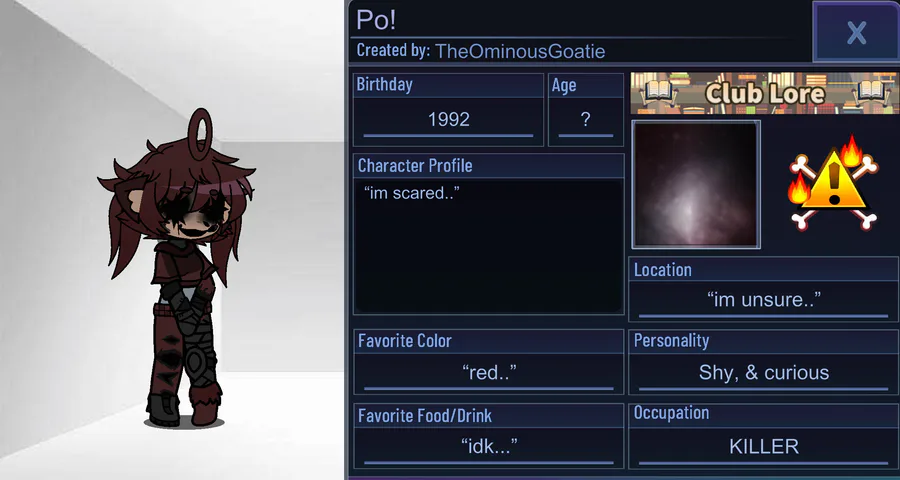Click the Character Profile label header
Viewport: 900px width, 480px height.
[x=415, y=166]
